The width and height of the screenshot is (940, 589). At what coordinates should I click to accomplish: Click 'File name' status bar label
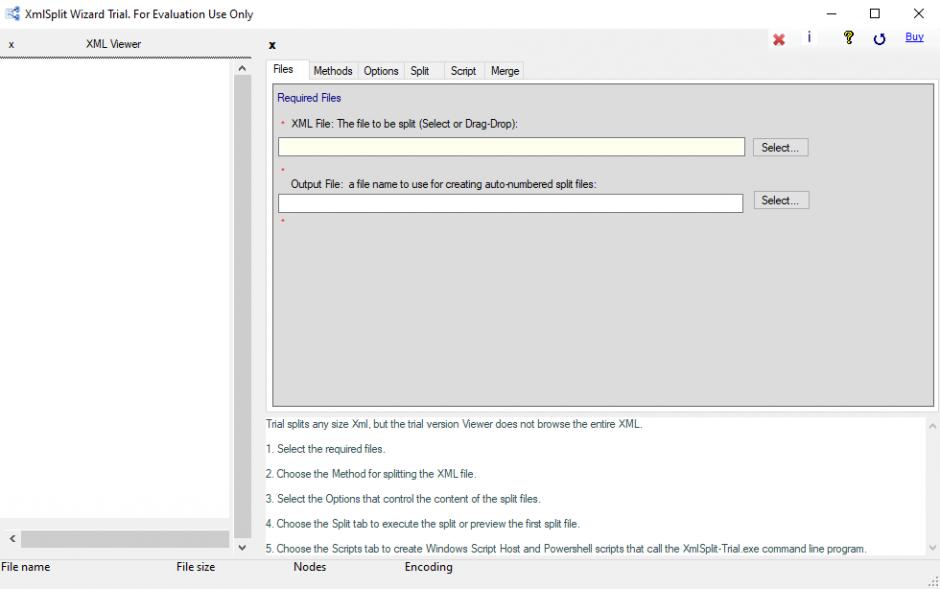26,567
